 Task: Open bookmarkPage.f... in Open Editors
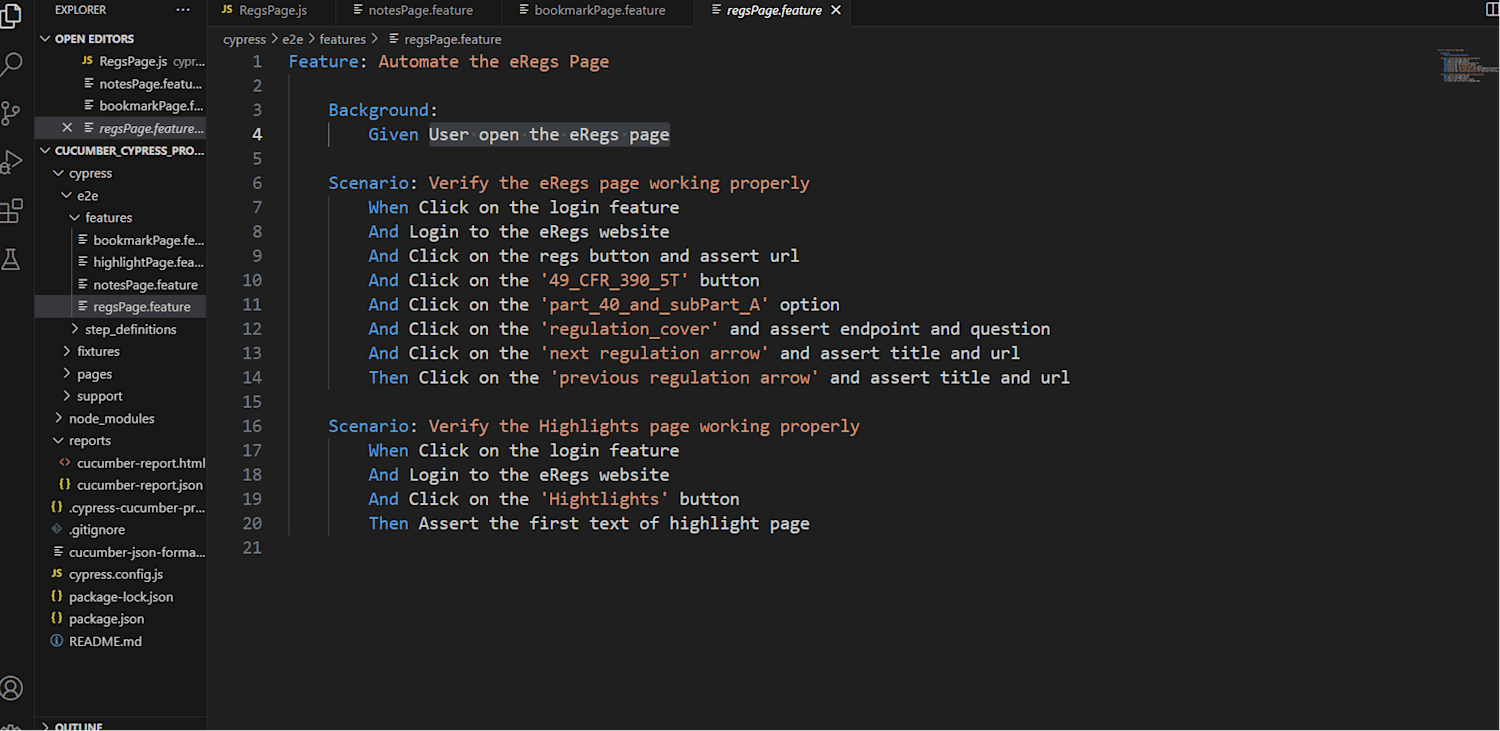[x=151, y=106]
